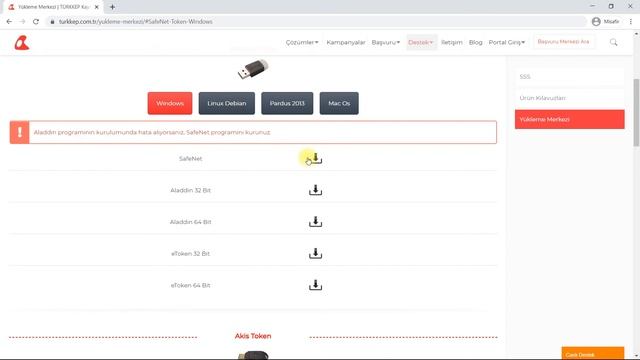Open Ürün Kılavuzları in the sidebar
The height and width of the screenshot is (360, 640).
coord(569,98)
